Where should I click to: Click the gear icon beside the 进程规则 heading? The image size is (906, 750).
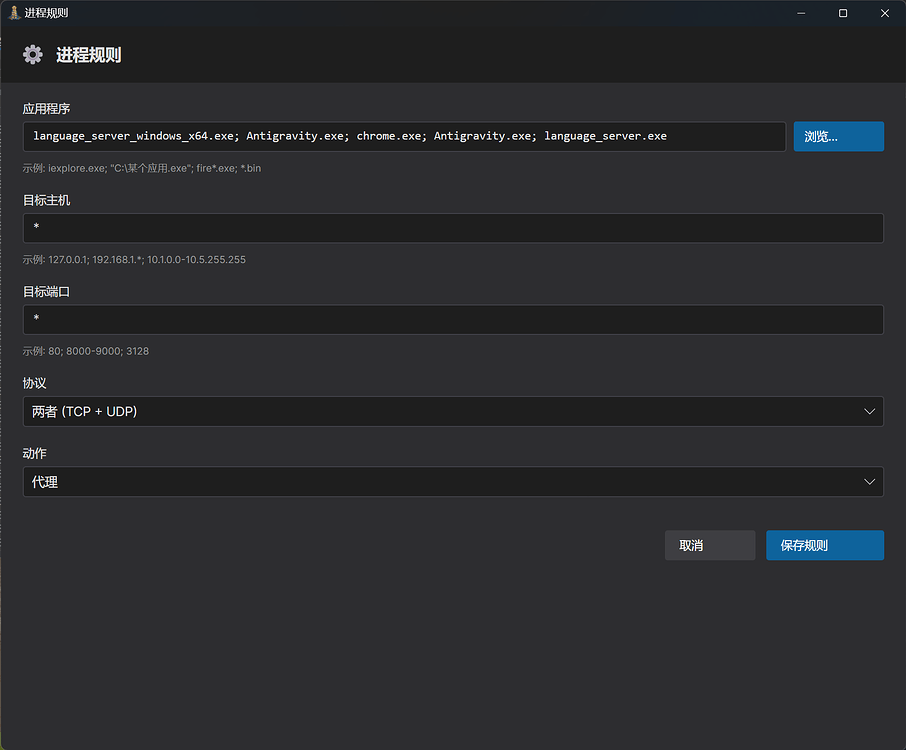coord(32,55)
